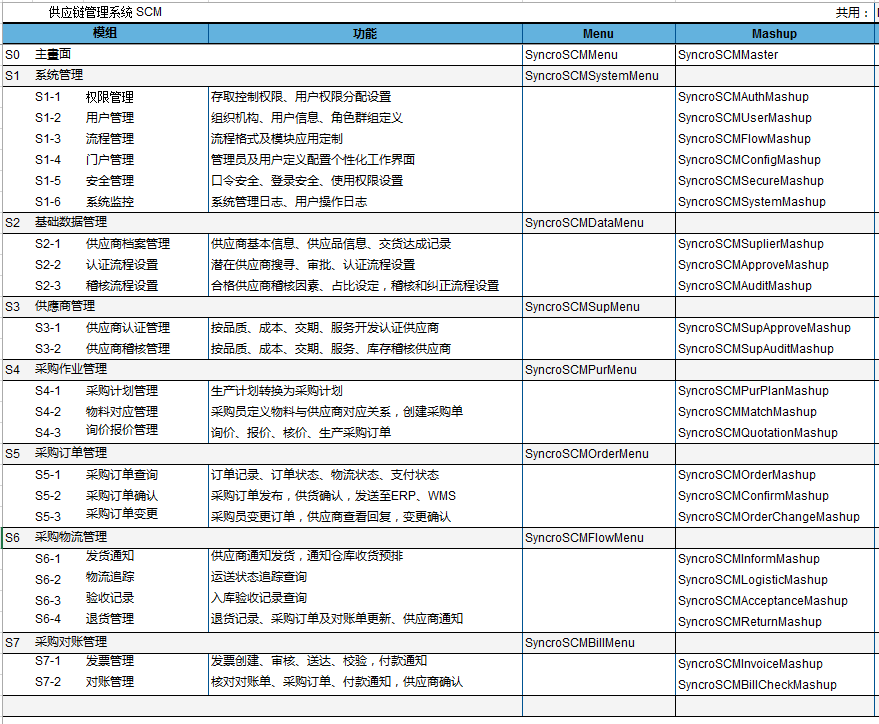Image resolution: width=879 pixels, height=724 pixels.
Task: Click the "SyncroSCMMatchMashup" cell
Action: click(x=747, y=412)
